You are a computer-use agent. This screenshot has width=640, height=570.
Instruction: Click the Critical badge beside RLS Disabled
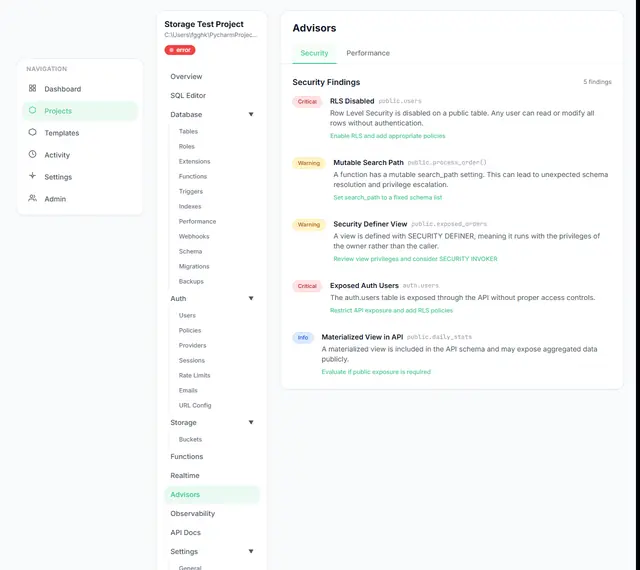pos(307,102)
